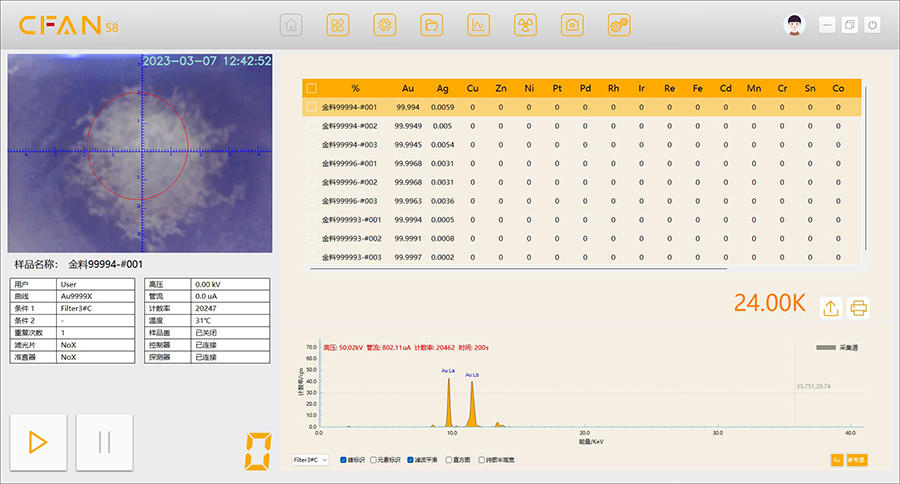The height and width of the screenshot is (484, 900).
Task: Uncheck the 滤波平滑 smoothing checkbox
Action: tap(410, 460)
